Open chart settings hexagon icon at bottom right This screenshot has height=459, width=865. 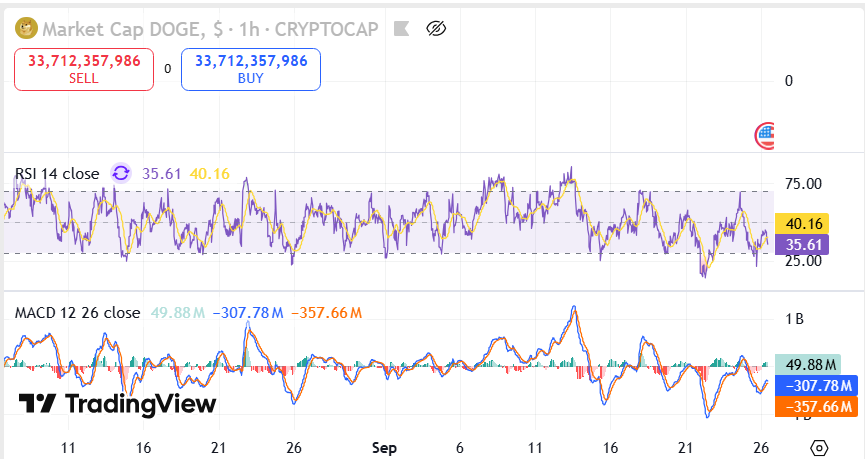[819, 447]
